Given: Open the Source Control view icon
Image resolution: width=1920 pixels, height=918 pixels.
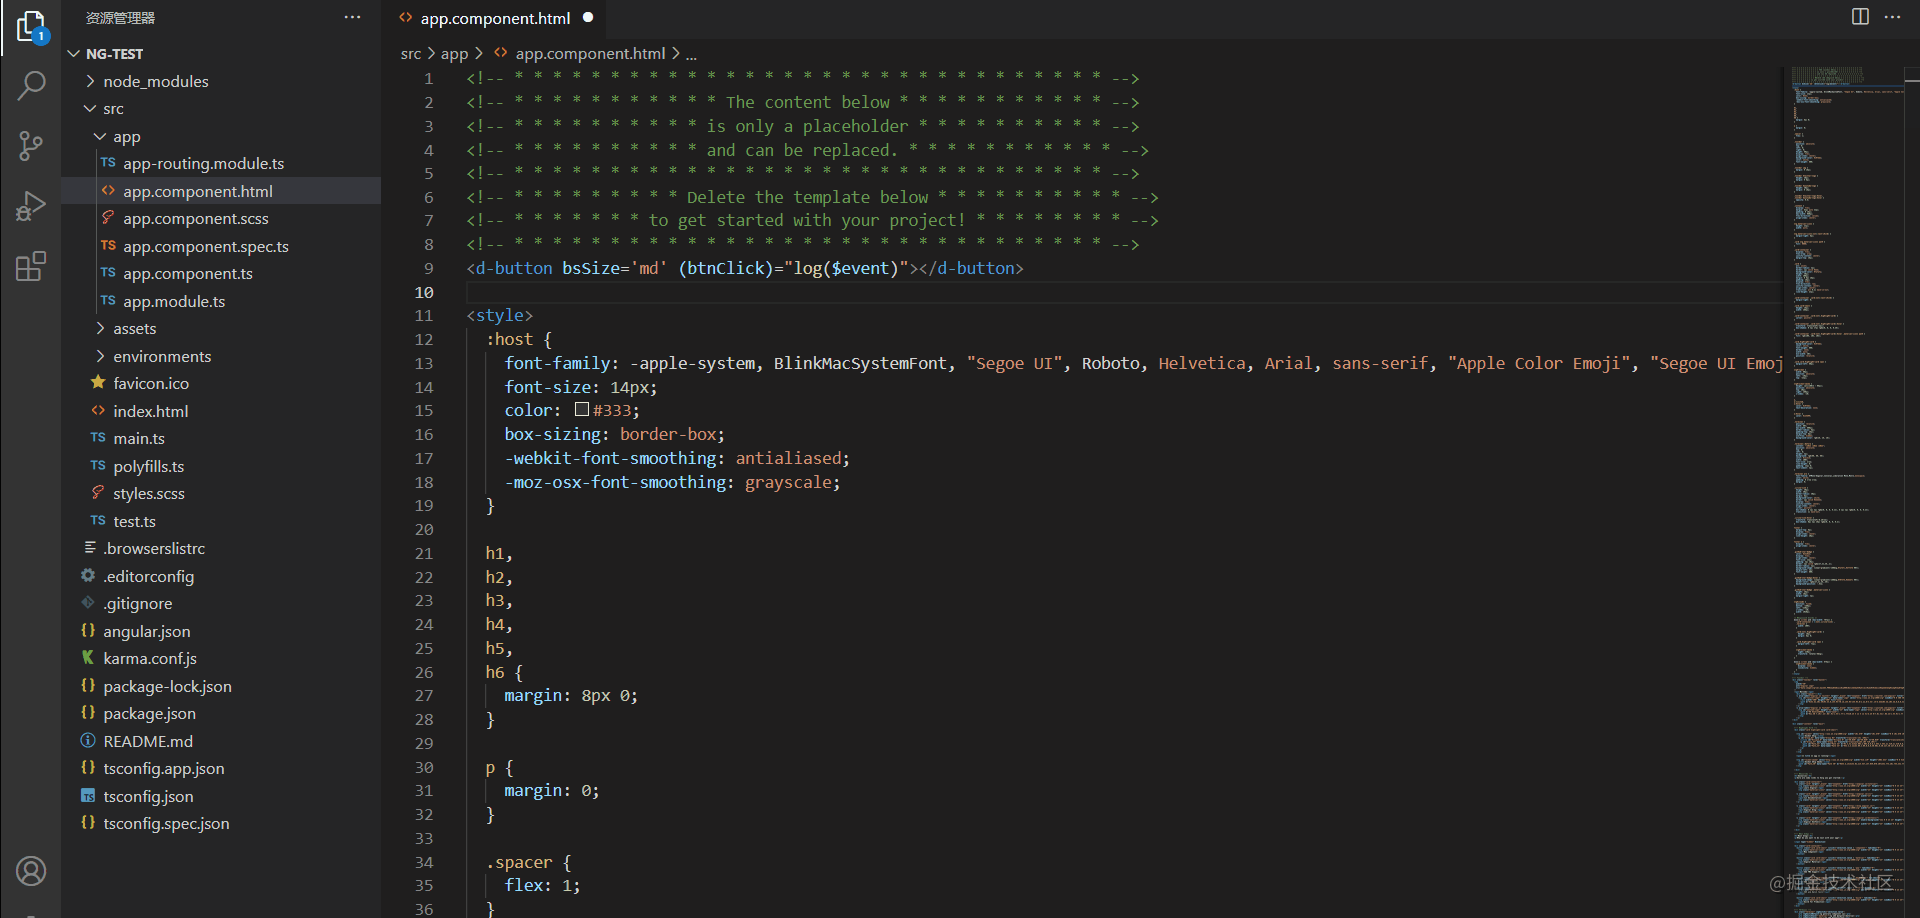Looking at the screenshot, I should tap(31, 146).
